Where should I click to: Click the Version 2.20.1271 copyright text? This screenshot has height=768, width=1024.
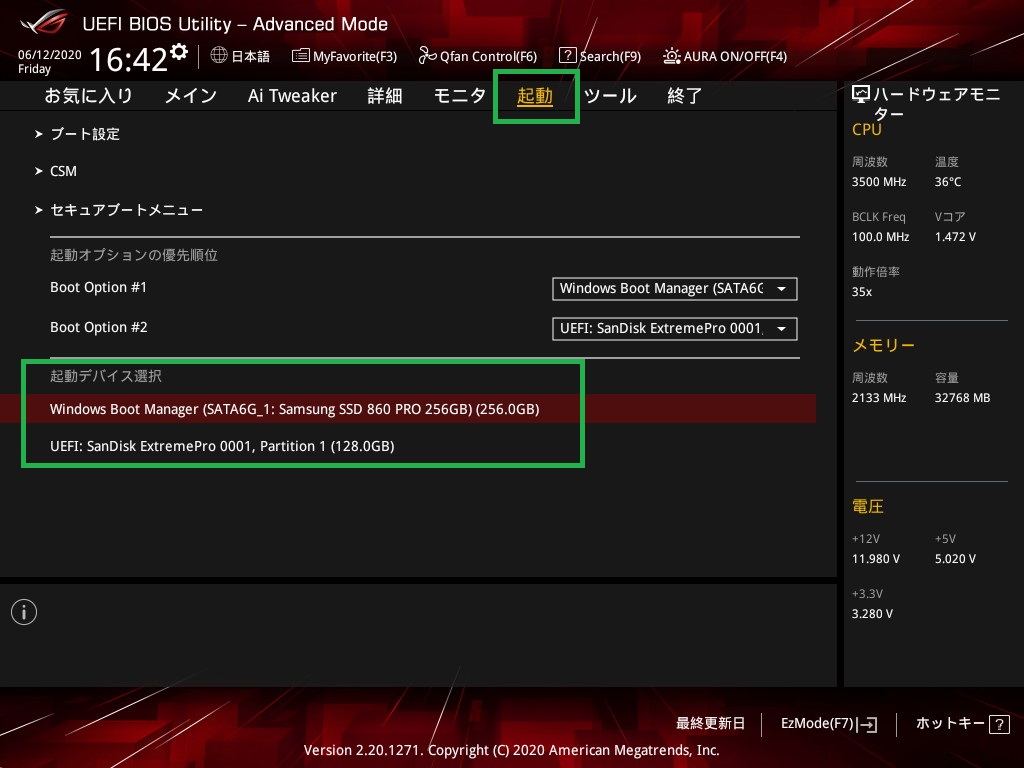(511, 750)
